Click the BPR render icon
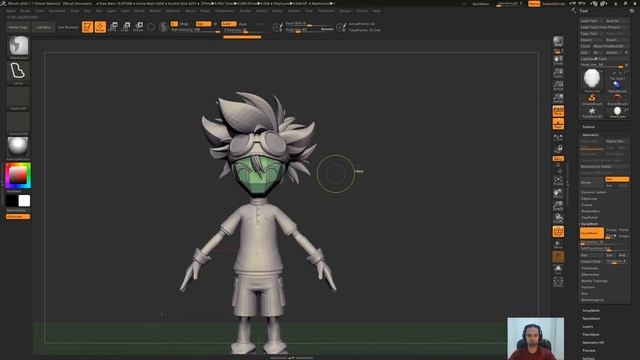Screen dimensions: 640x360 558,42
